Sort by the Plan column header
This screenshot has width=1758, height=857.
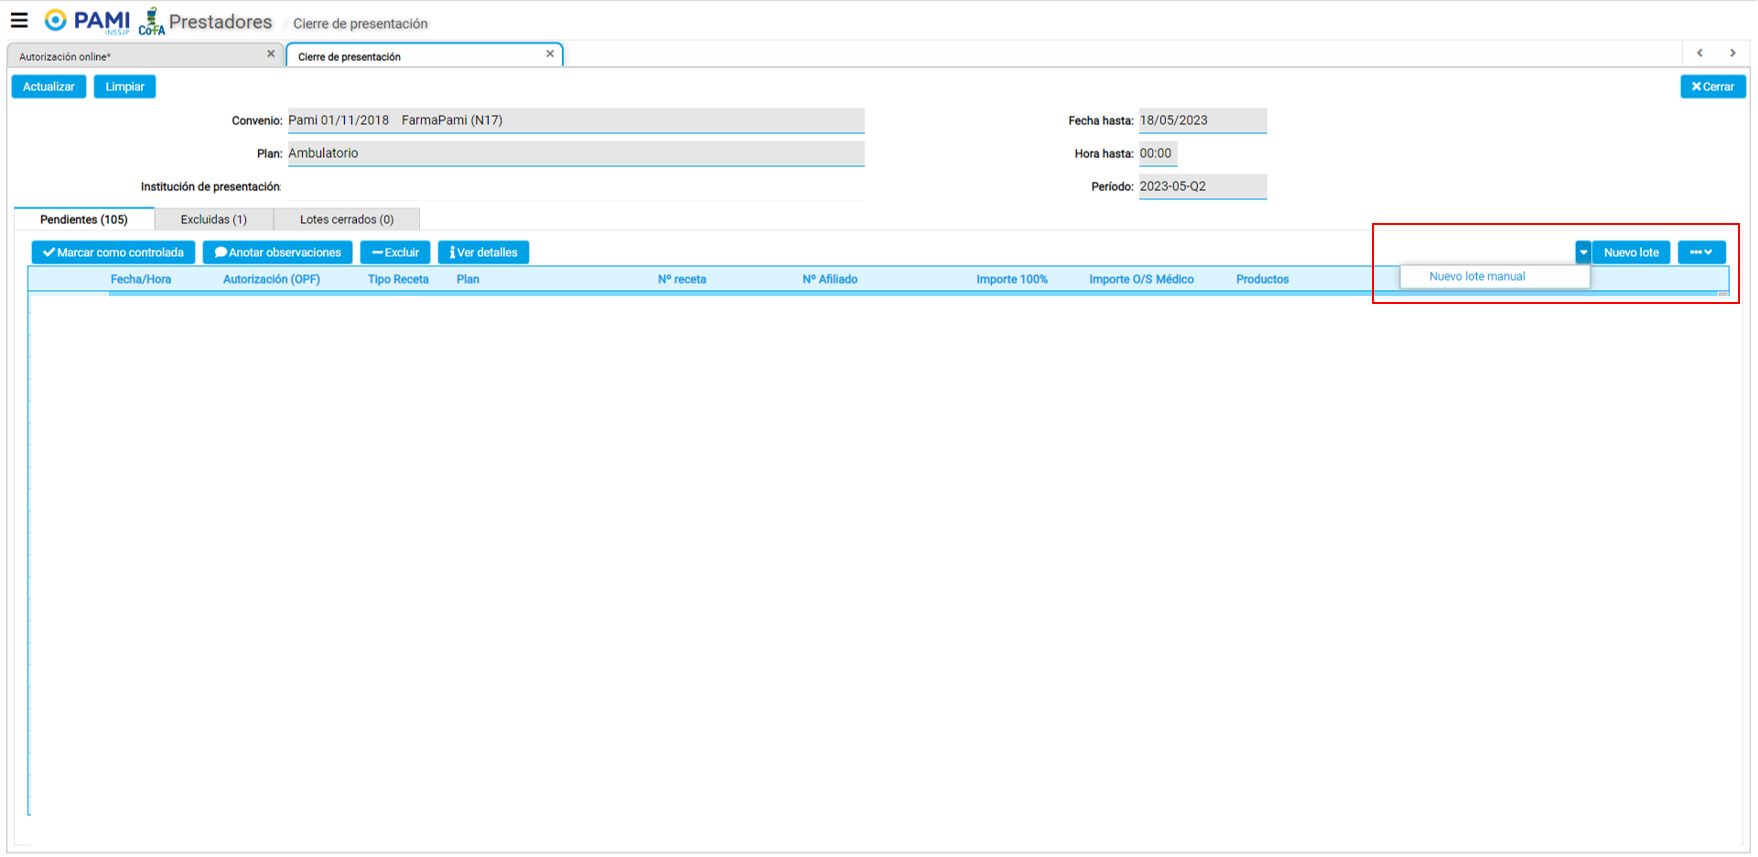(468, 280)
